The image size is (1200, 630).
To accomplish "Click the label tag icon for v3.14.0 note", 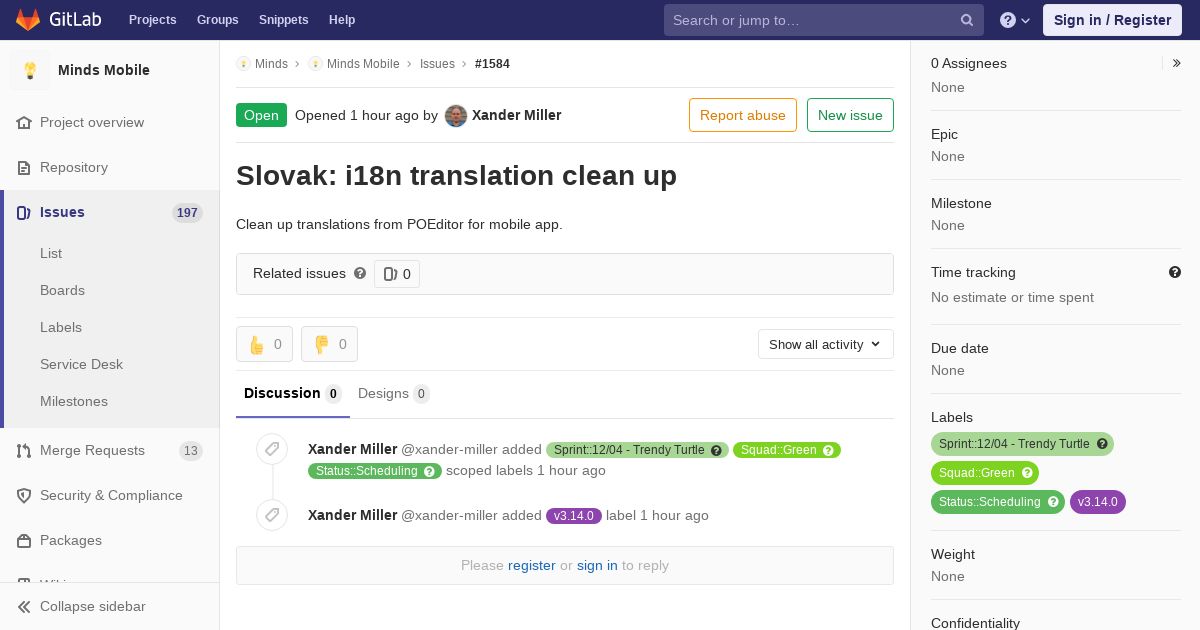I will click(272, 515).
